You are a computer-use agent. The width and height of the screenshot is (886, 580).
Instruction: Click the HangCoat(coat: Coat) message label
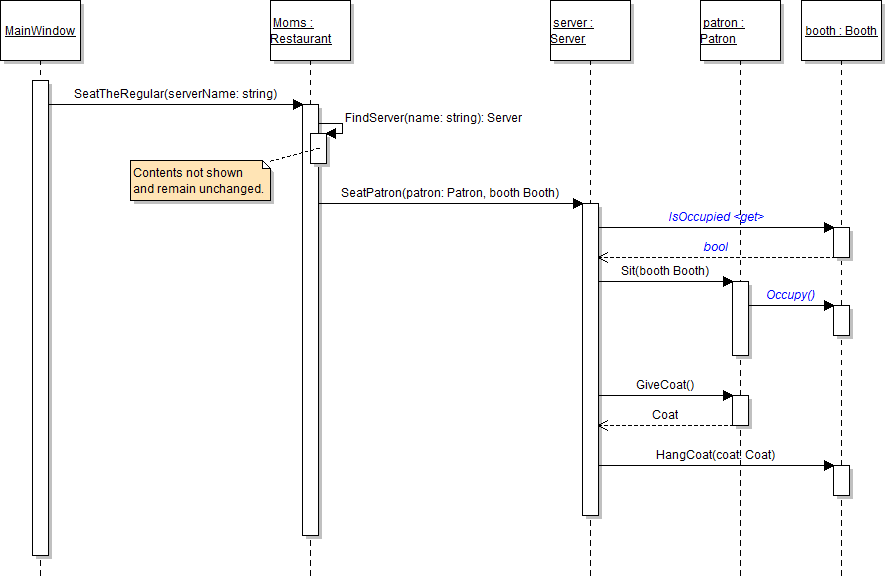tap(715, 455)
